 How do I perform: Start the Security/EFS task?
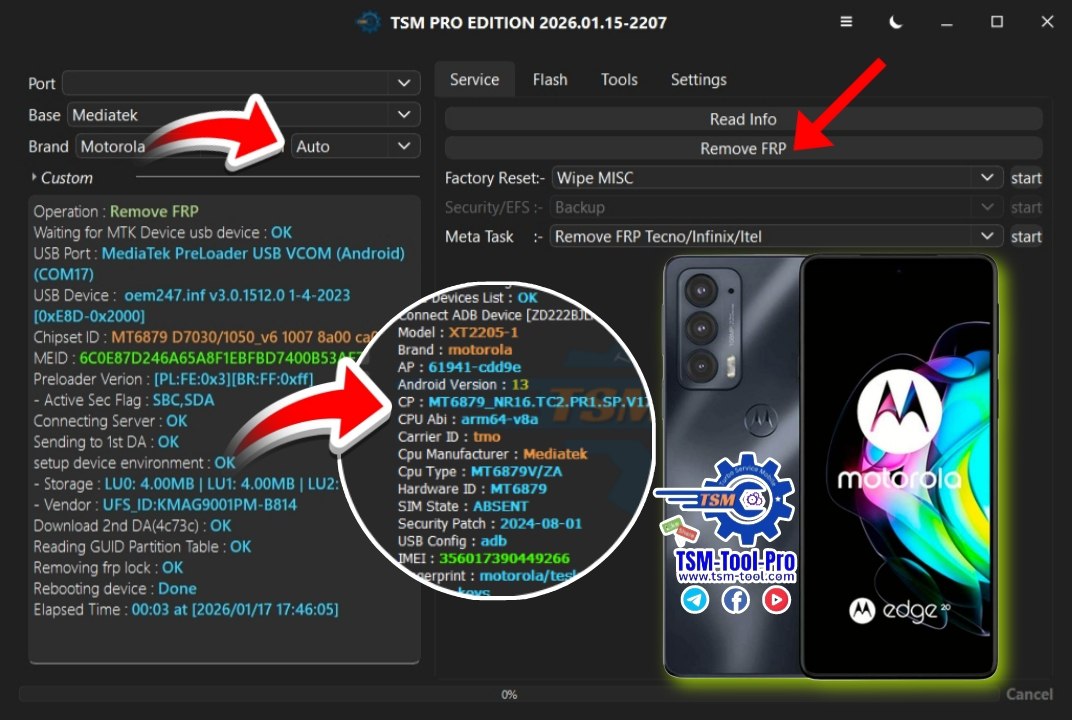tap(1026, 207)
